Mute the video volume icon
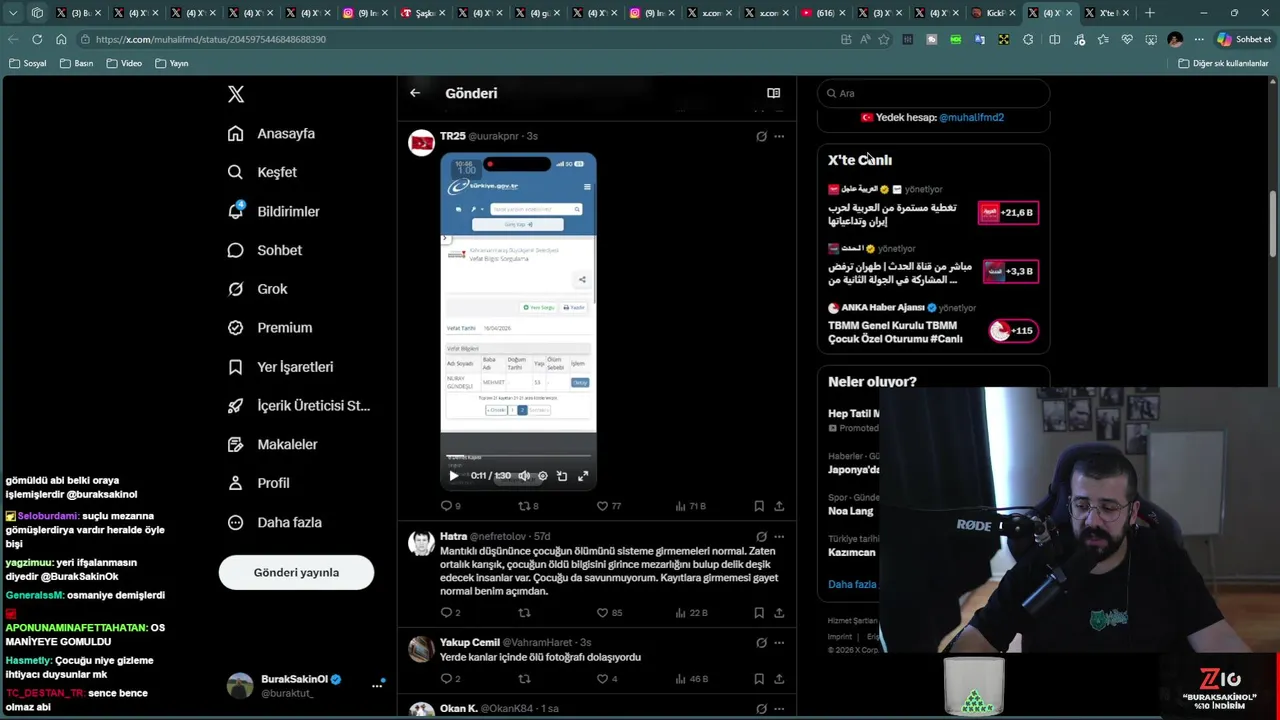Image resolution: width=1280 pixels, height=720 pixels. point(524,476)
